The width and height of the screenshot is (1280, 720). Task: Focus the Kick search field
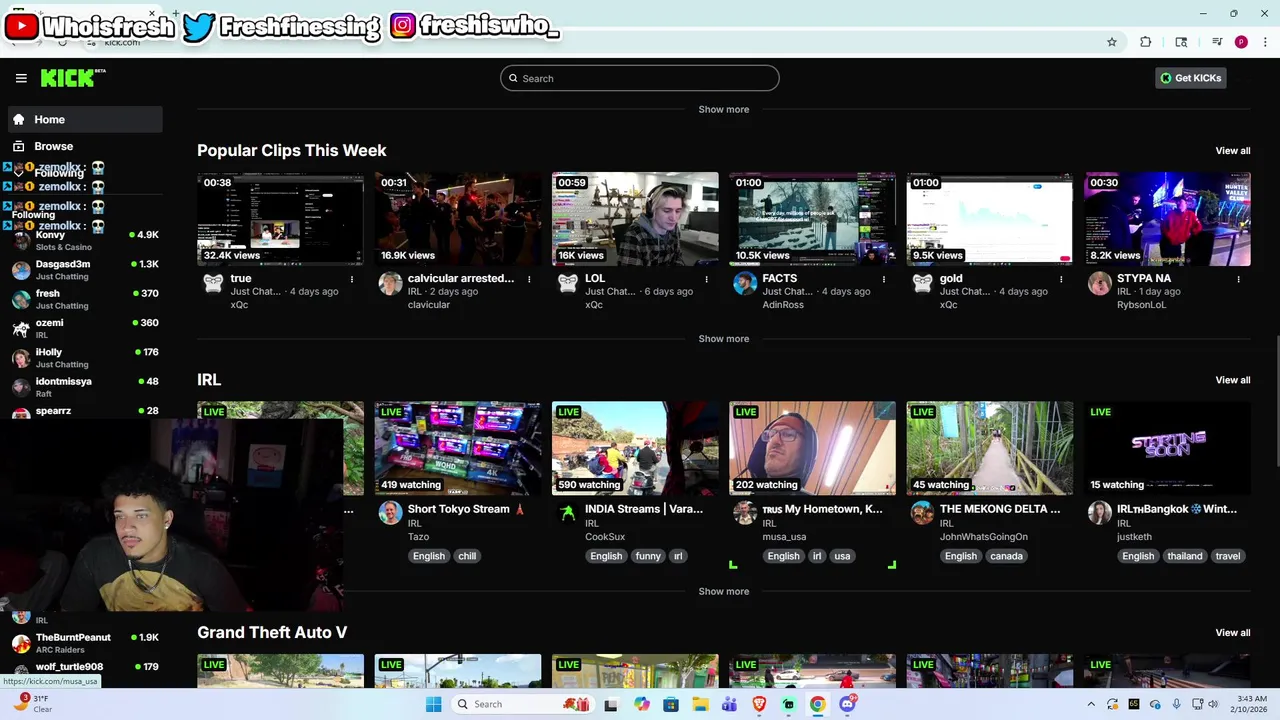pyautogui.click(x=640, y=78)
